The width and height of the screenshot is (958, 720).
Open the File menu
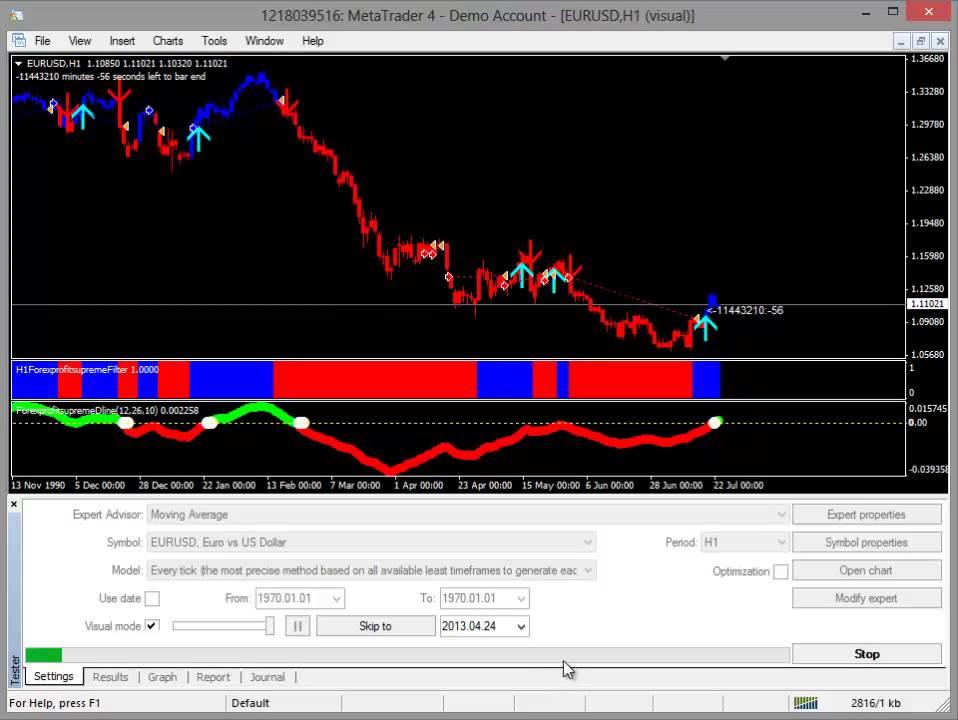pos(42,41)
